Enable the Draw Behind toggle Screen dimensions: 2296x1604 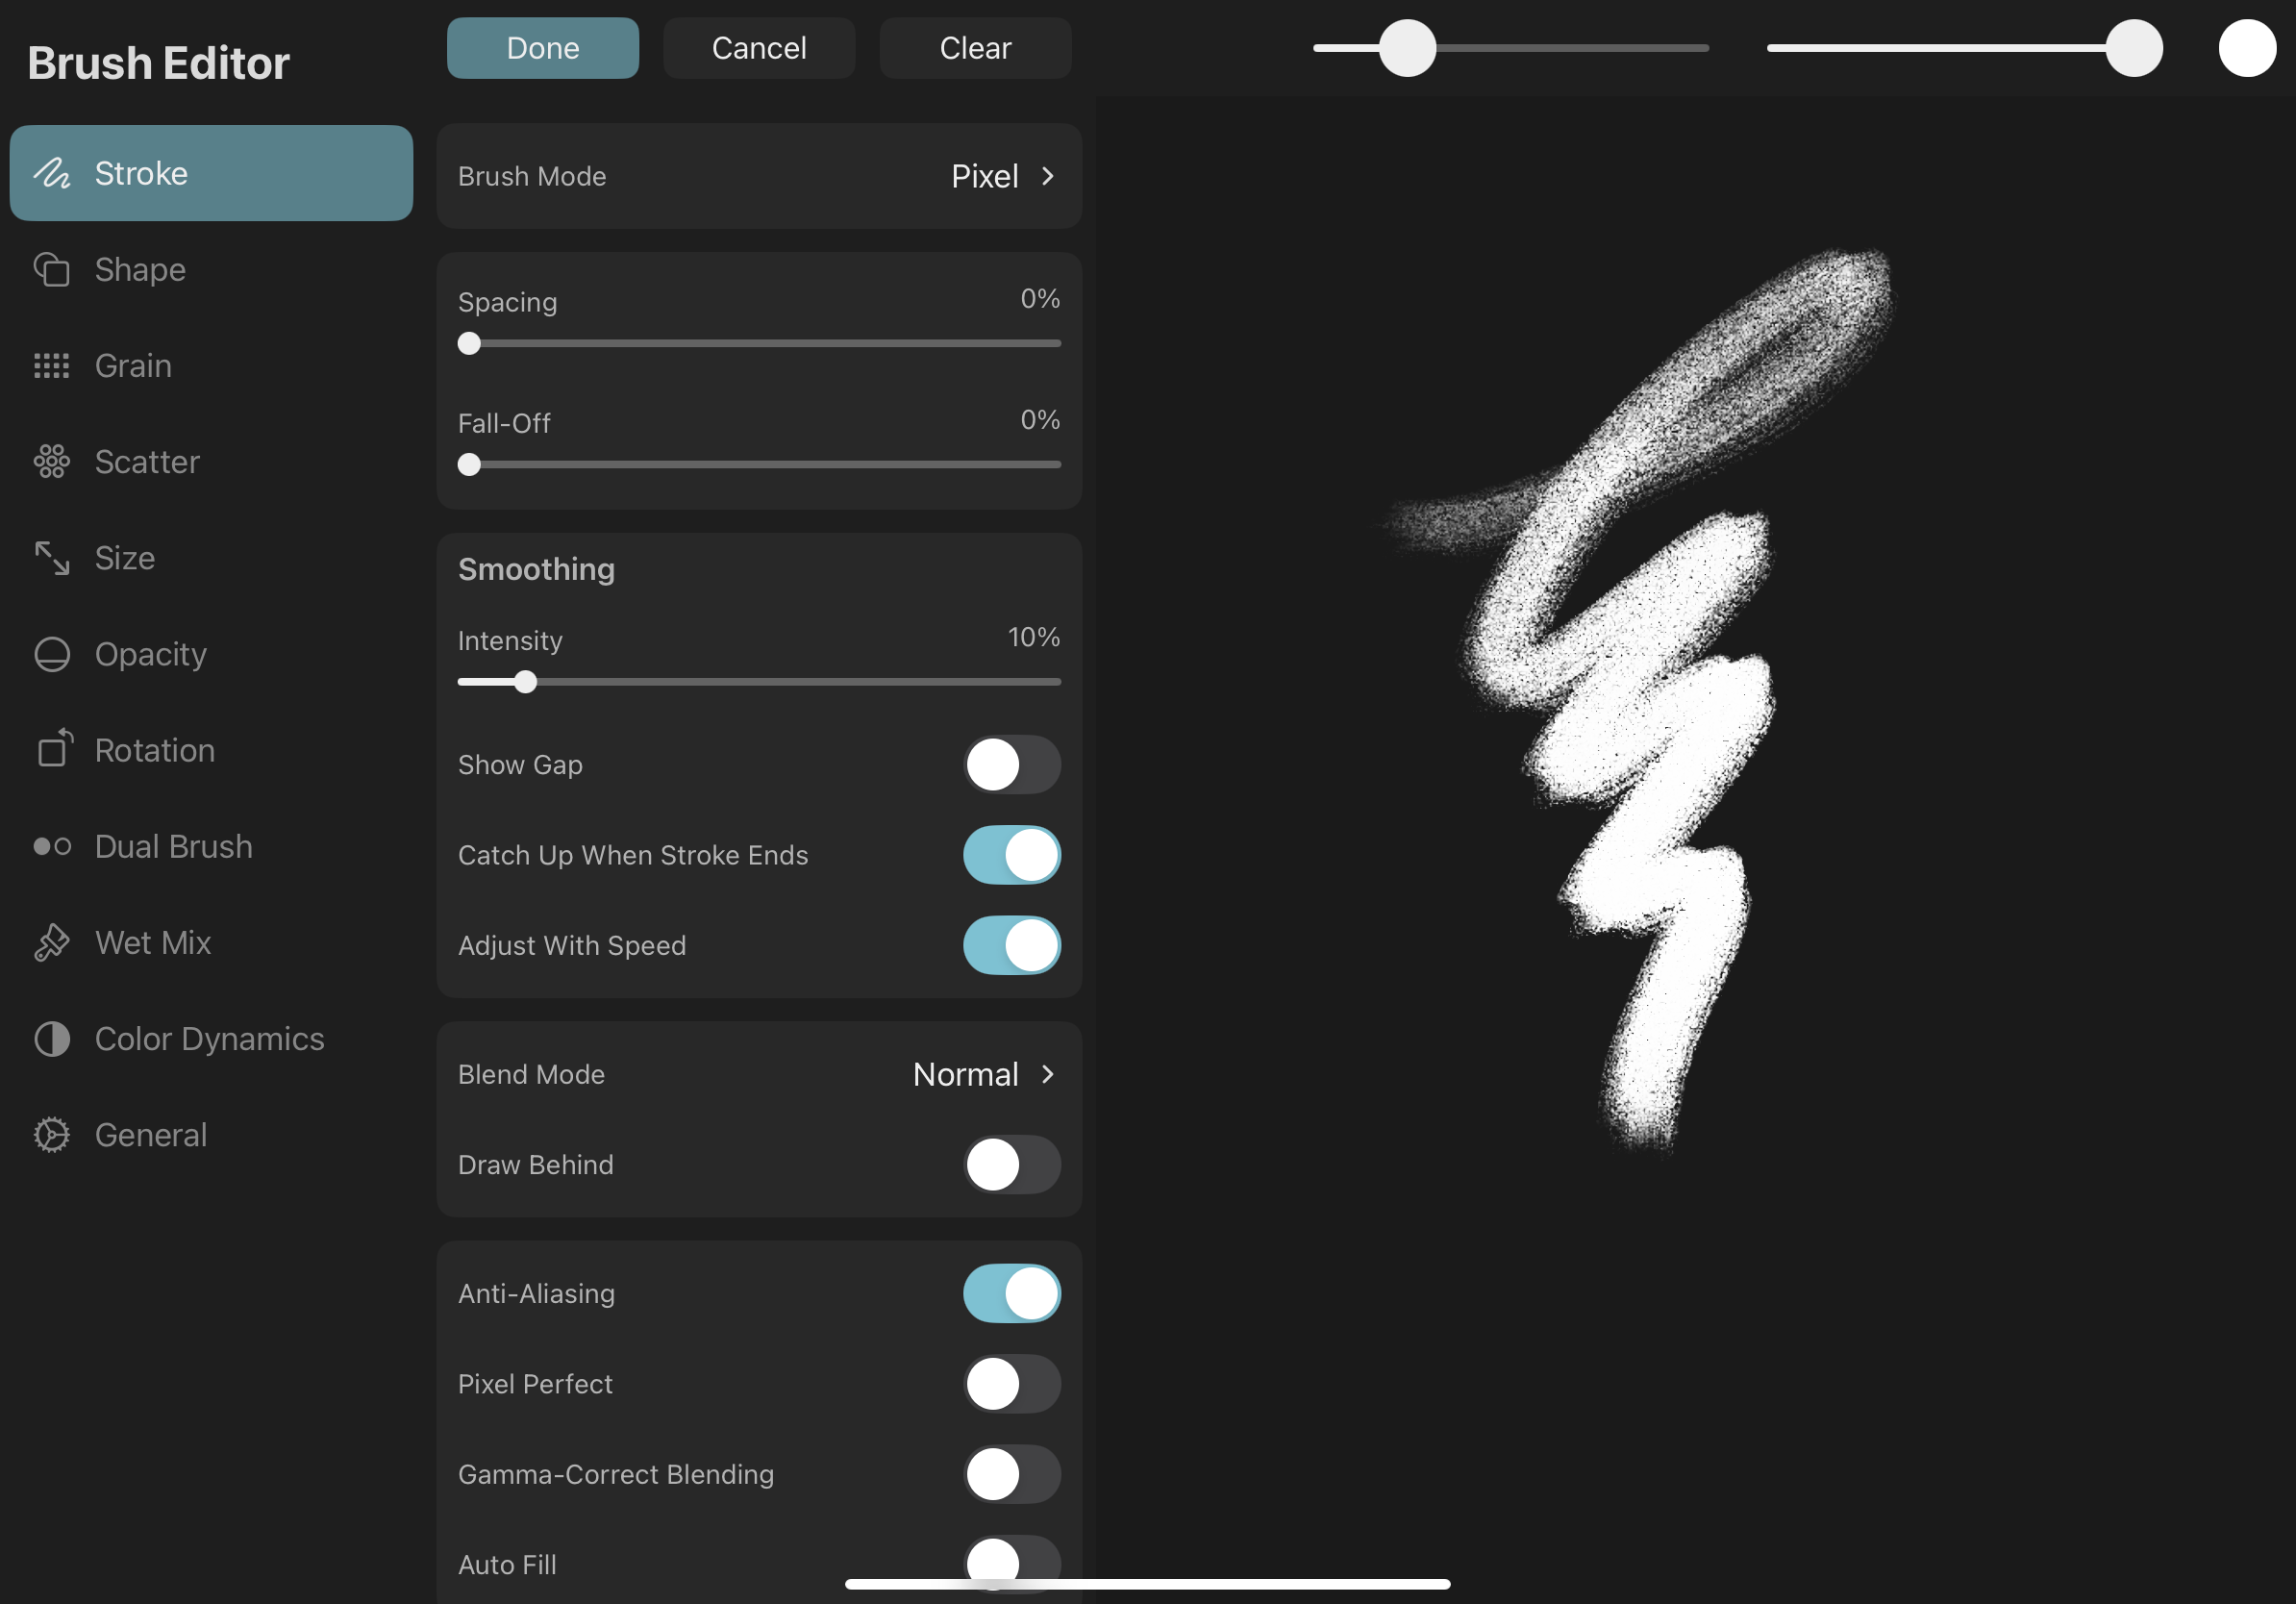pos(1012,1165)
